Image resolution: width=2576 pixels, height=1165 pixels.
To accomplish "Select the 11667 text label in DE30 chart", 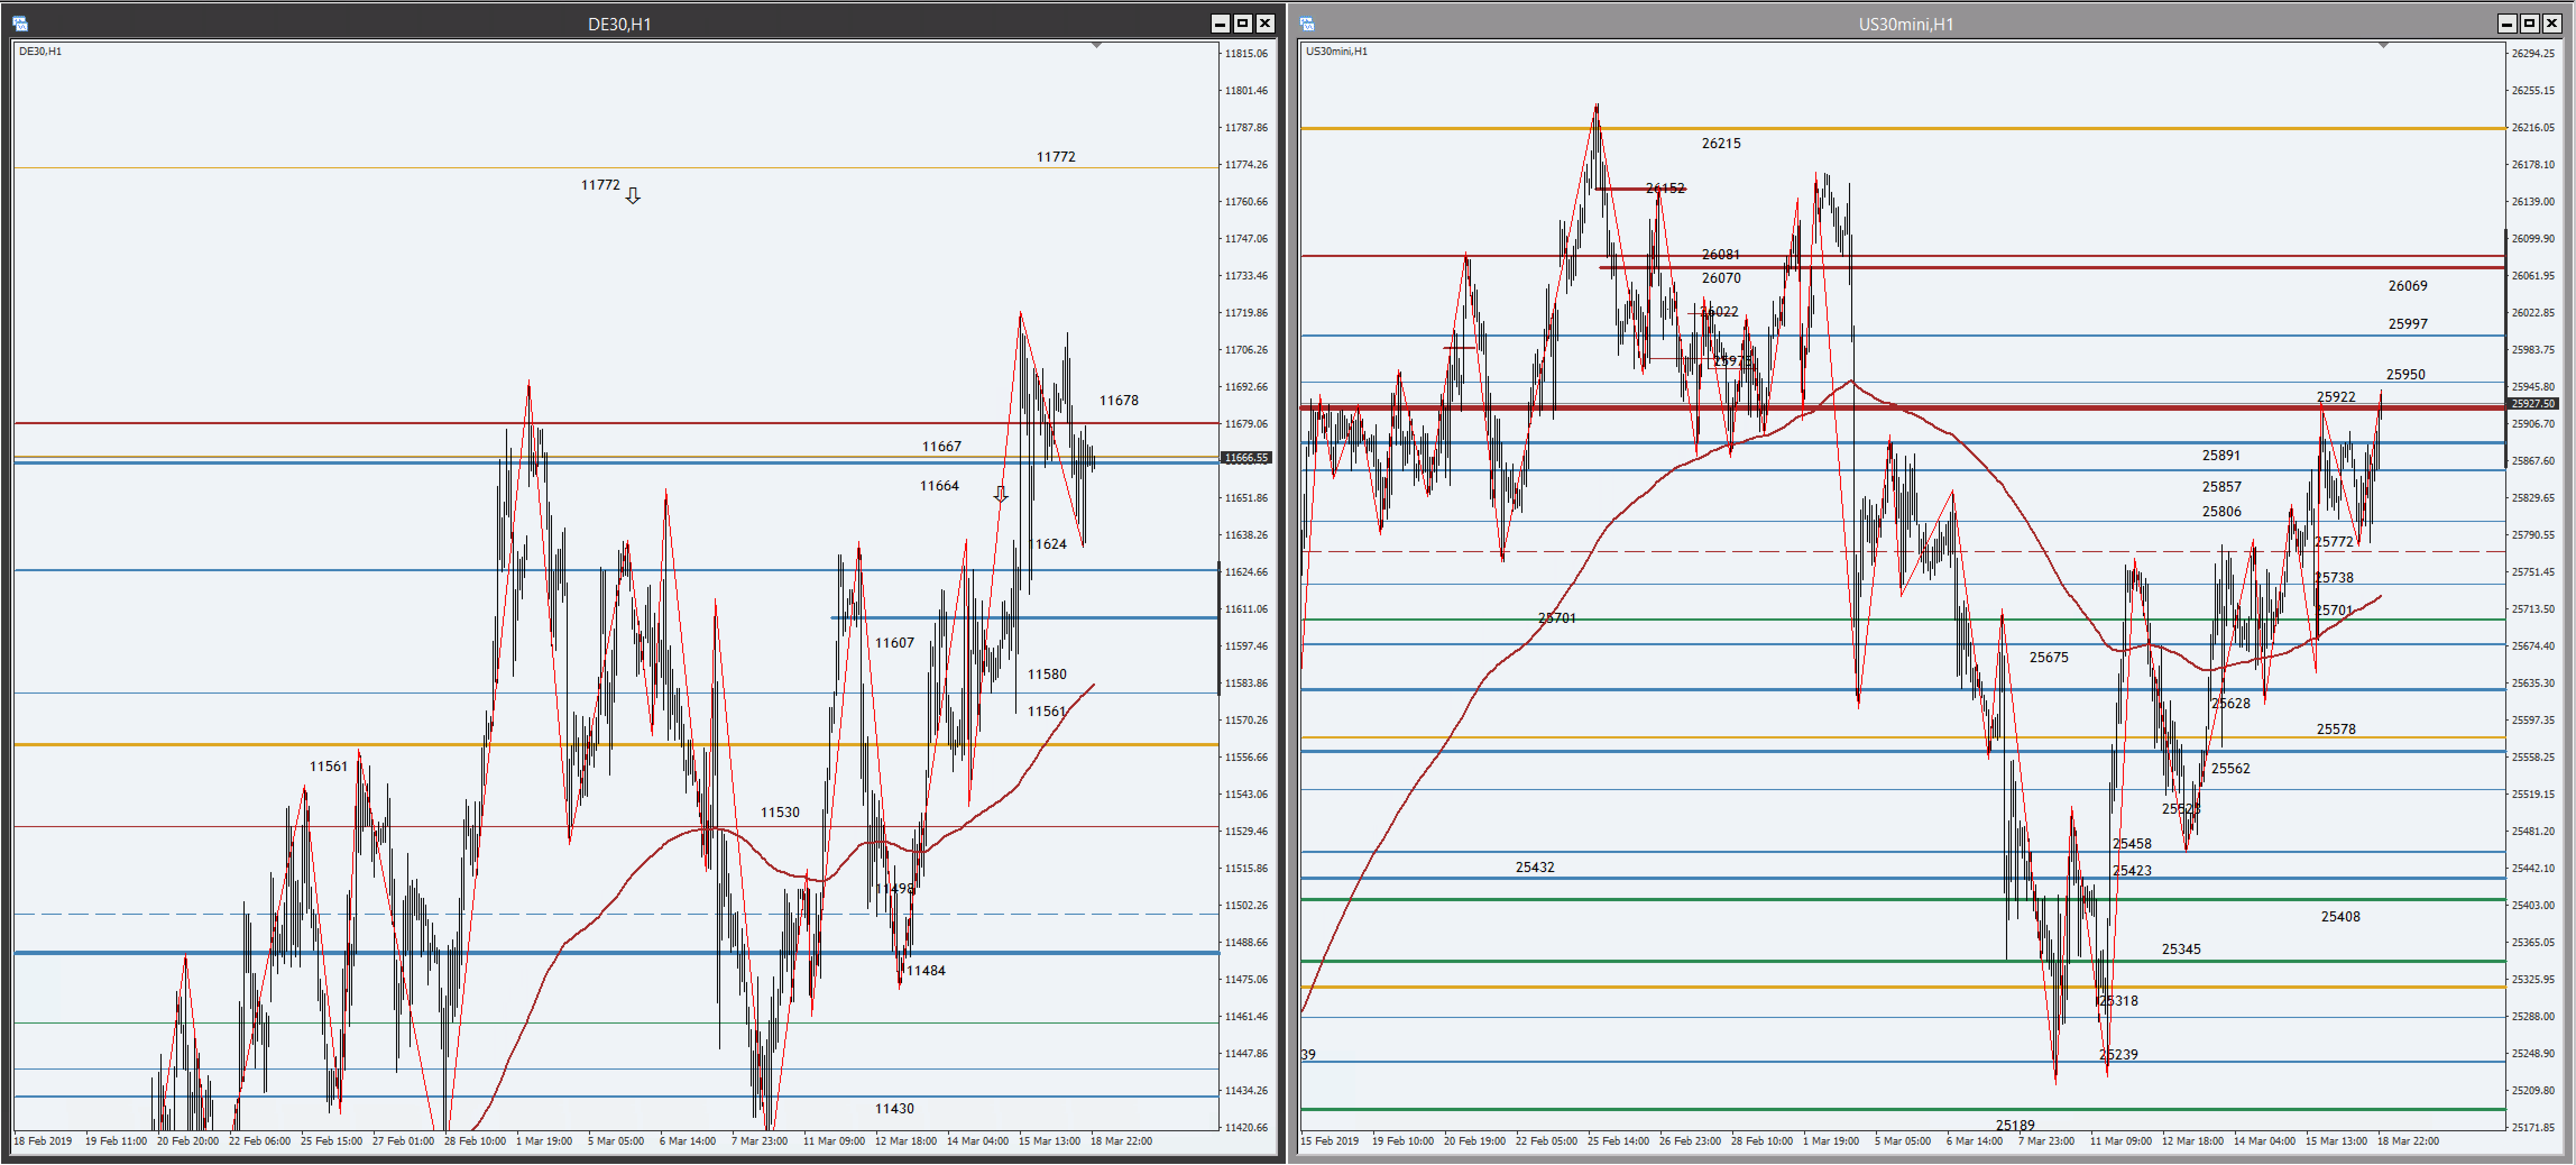I will (942, 447).
